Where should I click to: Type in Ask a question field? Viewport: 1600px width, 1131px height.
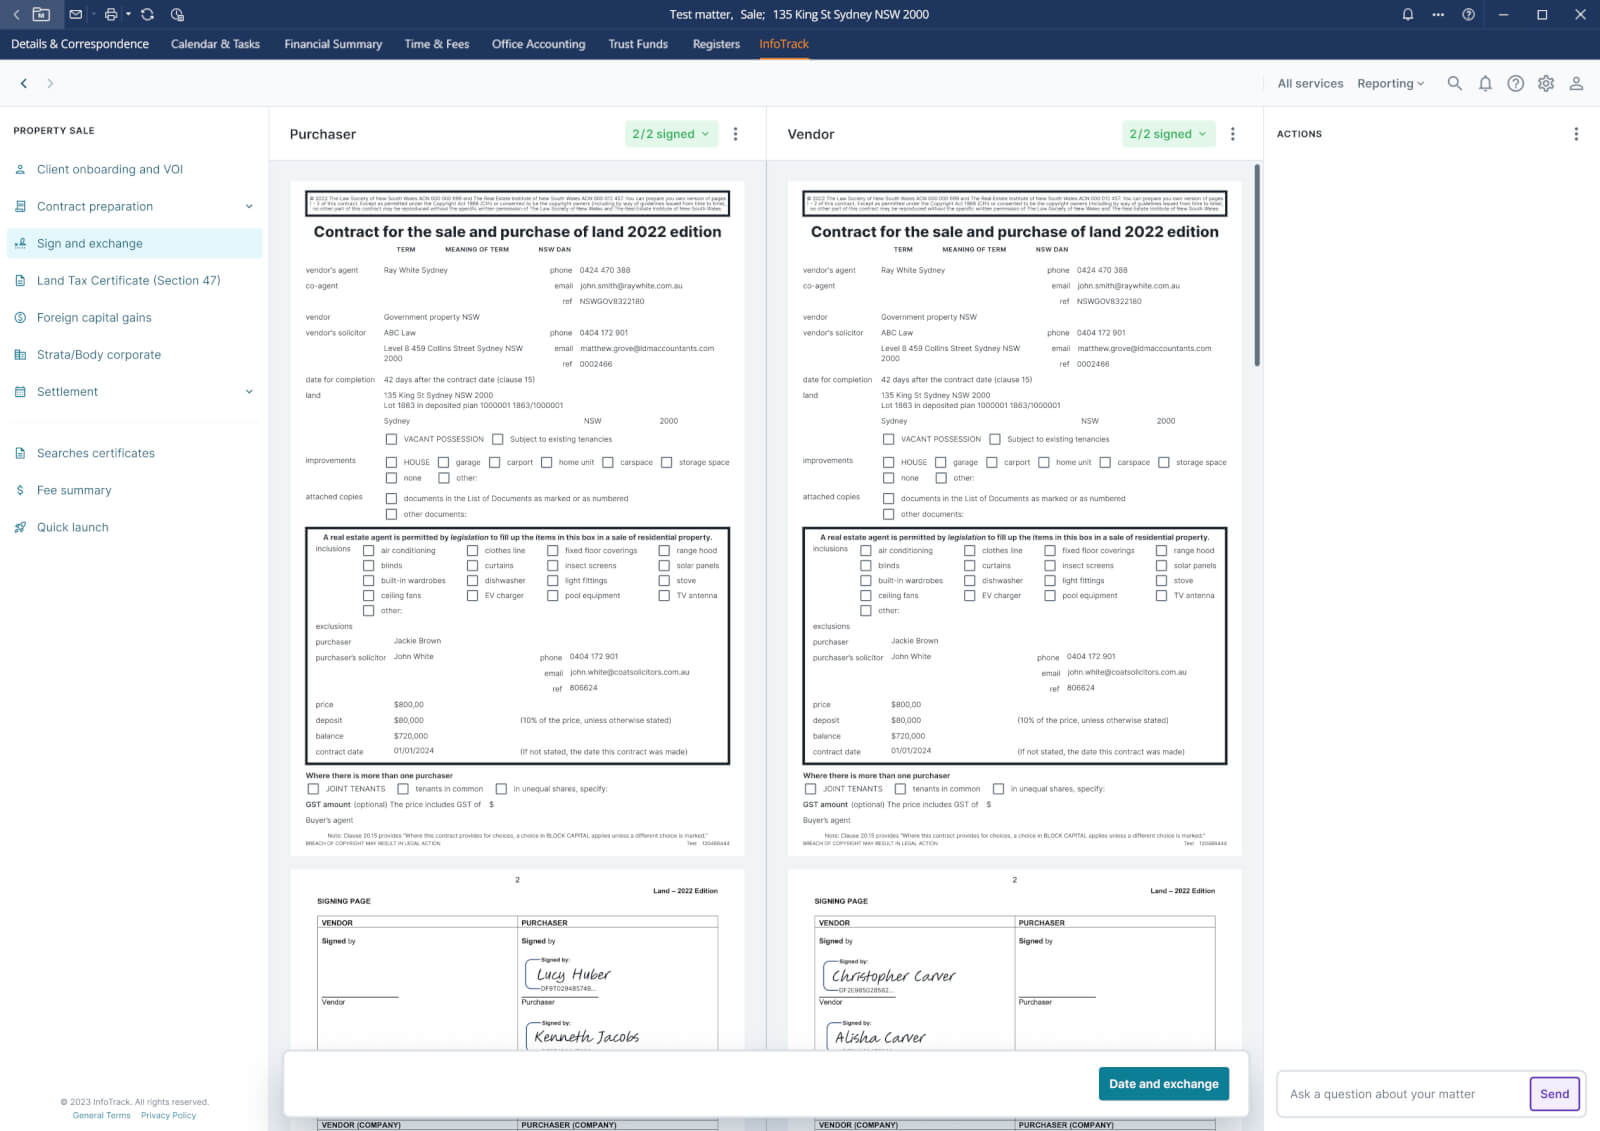pyautogui.click(x=1404, y=1094)
